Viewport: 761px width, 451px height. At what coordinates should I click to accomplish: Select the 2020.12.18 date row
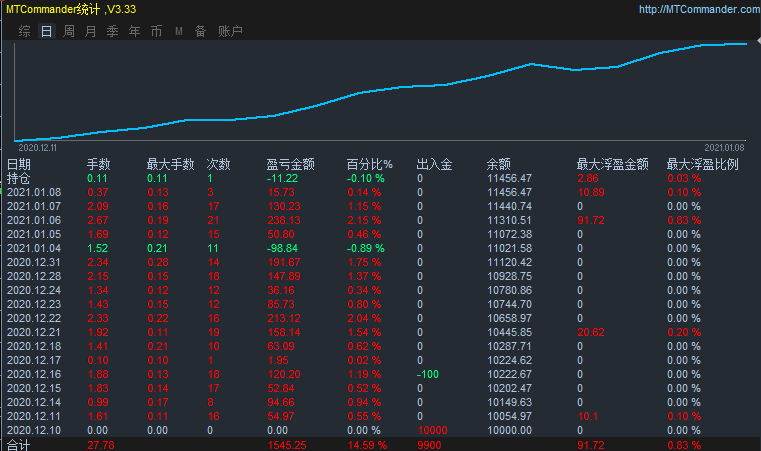34,347
